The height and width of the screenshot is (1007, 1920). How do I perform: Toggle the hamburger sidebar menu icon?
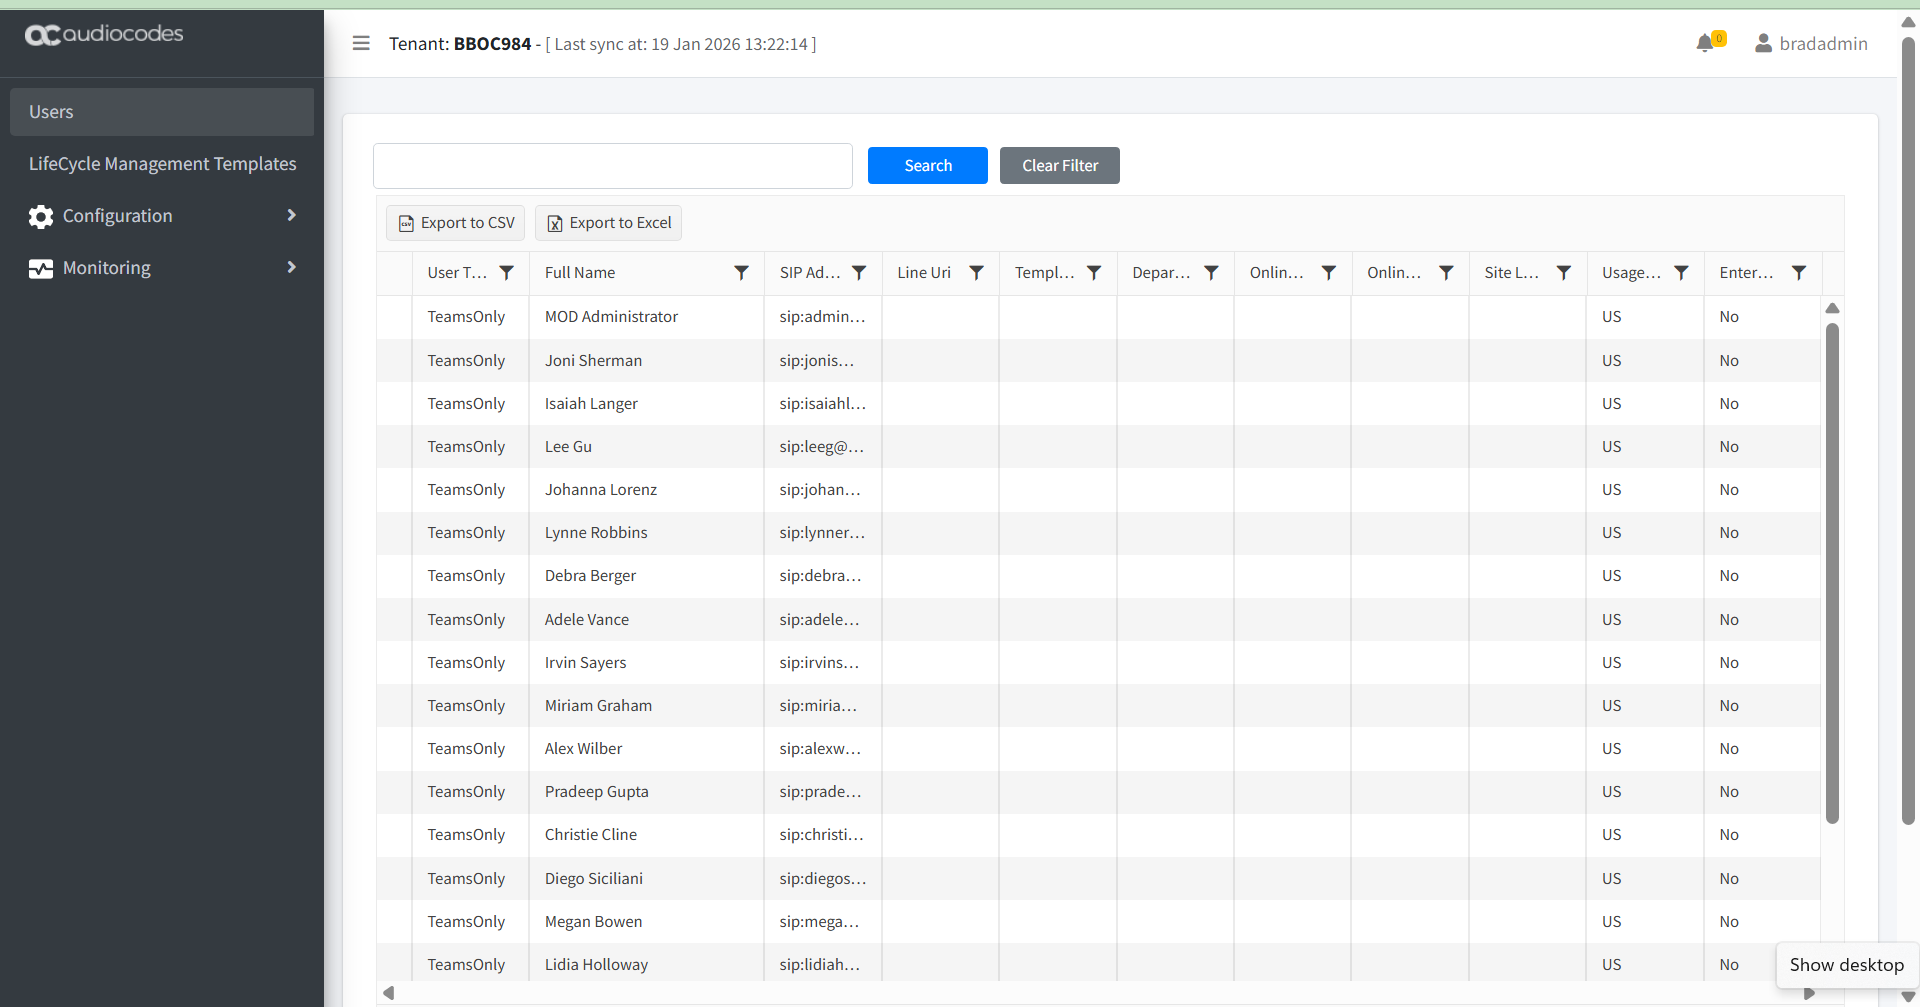tap(361, 43)
